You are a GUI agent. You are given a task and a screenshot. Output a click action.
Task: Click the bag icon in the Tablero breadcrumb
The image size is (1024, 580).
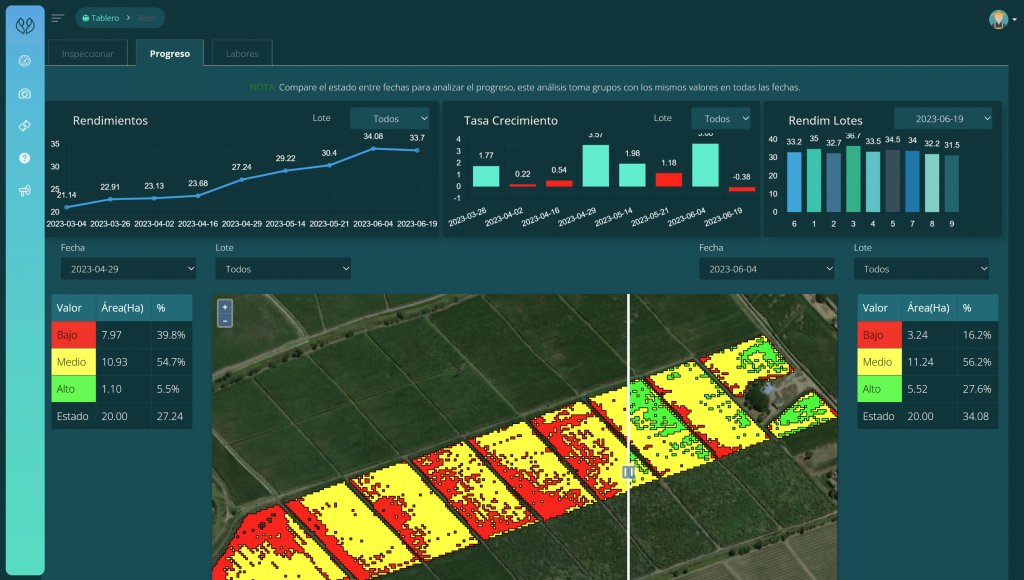[86, 17]
